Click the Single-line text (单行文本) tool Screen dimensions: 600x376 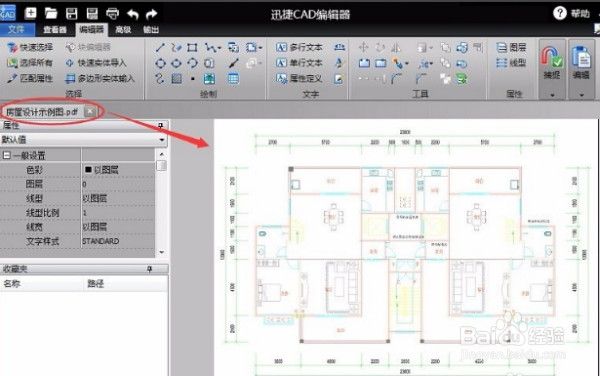click(x=299, y=63)
